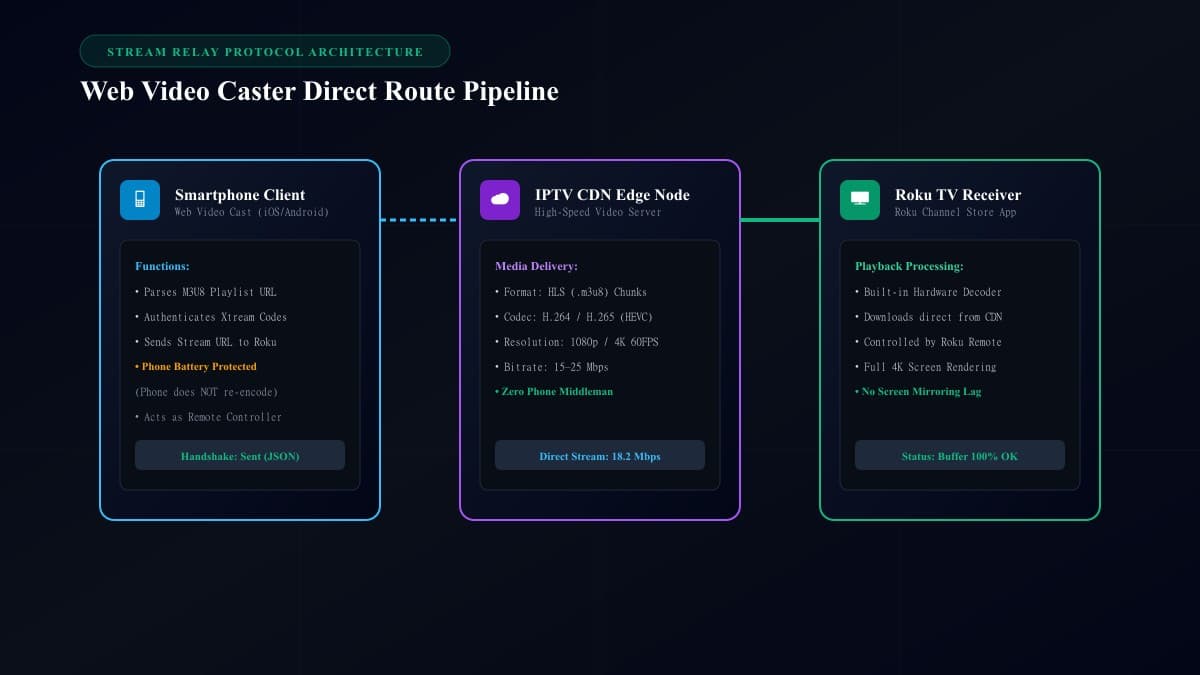Click Sends Stream URL to Roku line

(205, 342)
